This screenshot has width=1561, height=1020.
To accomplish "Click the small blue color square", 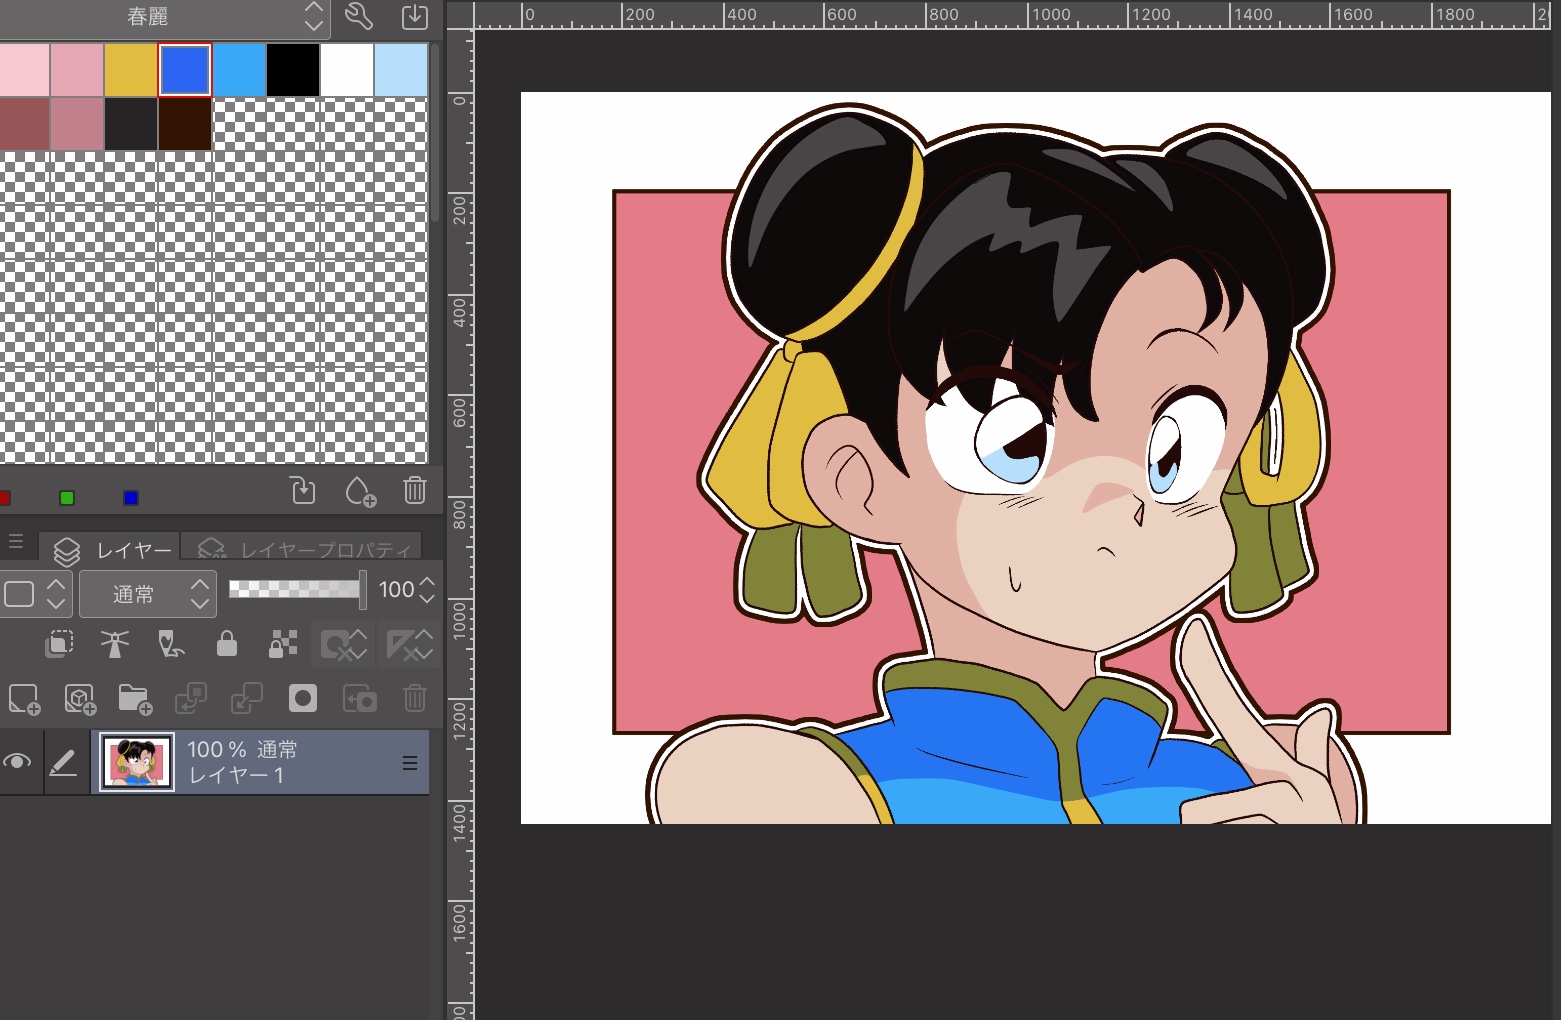I will pyautogui.click(x=131, y=498).
